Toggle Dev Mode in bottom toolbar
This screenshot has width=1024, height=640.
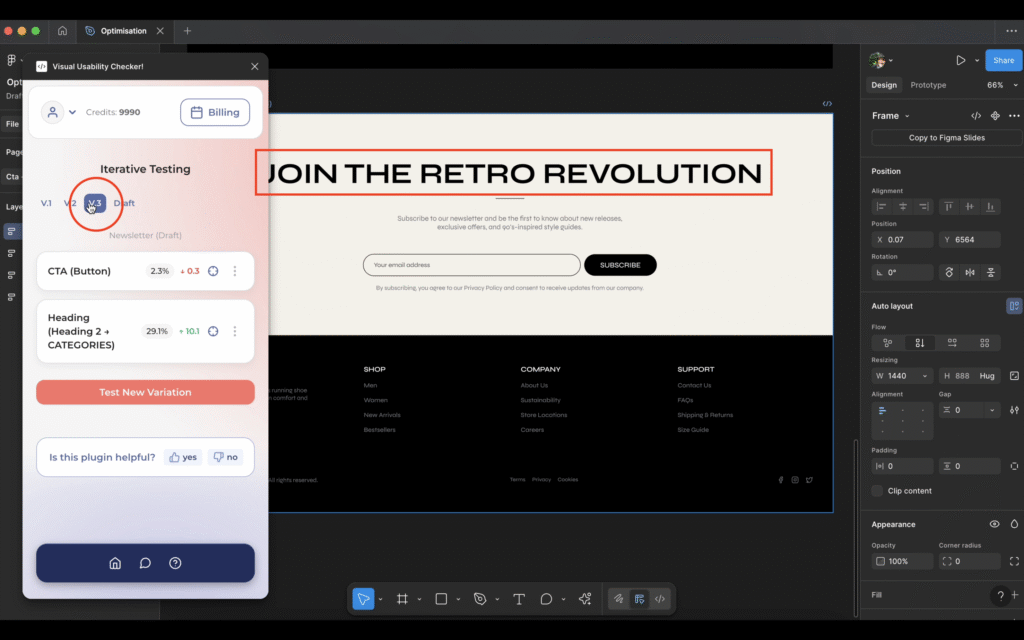pyautogui.click(x=660, y=599)
